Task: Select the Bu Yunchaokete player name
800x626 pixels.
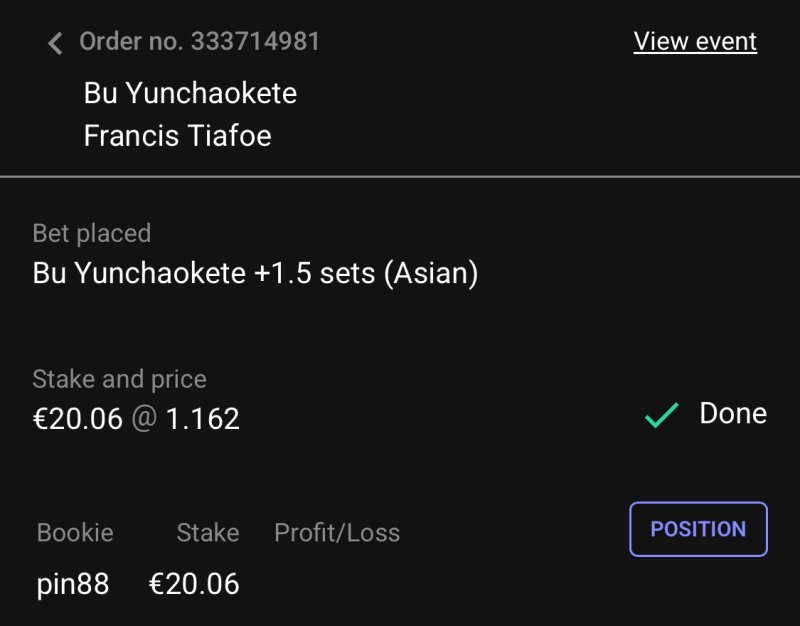Action: coord(190,93)
